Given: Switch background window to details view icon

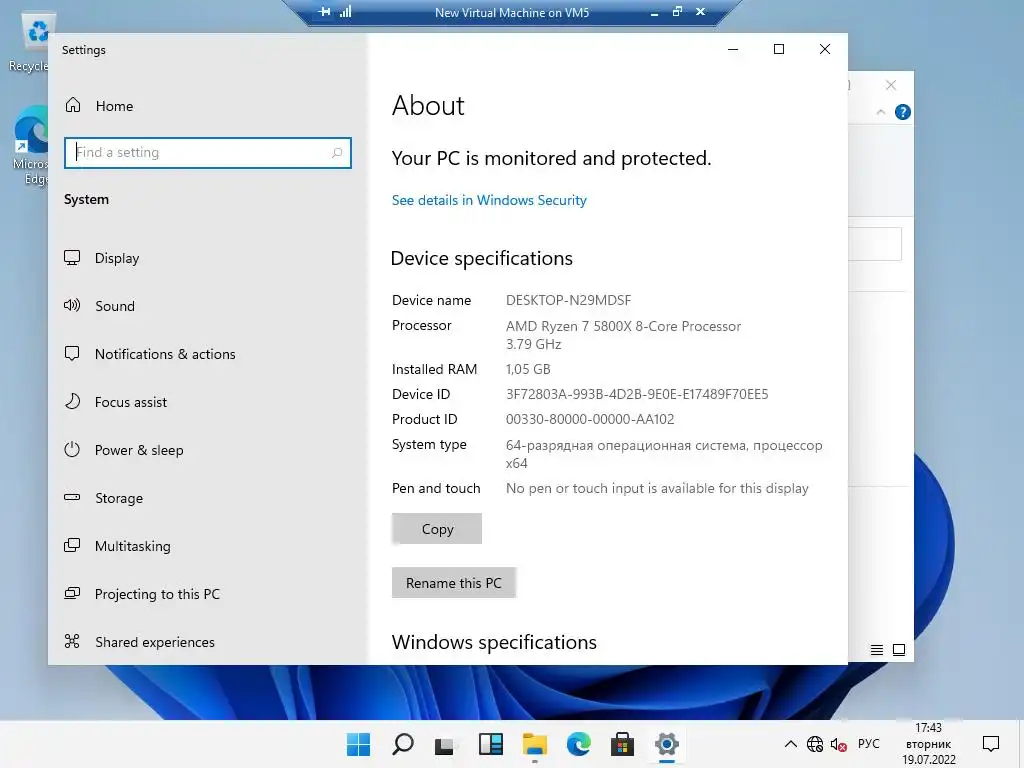Looking at the screenshot, I should [877, 650].
